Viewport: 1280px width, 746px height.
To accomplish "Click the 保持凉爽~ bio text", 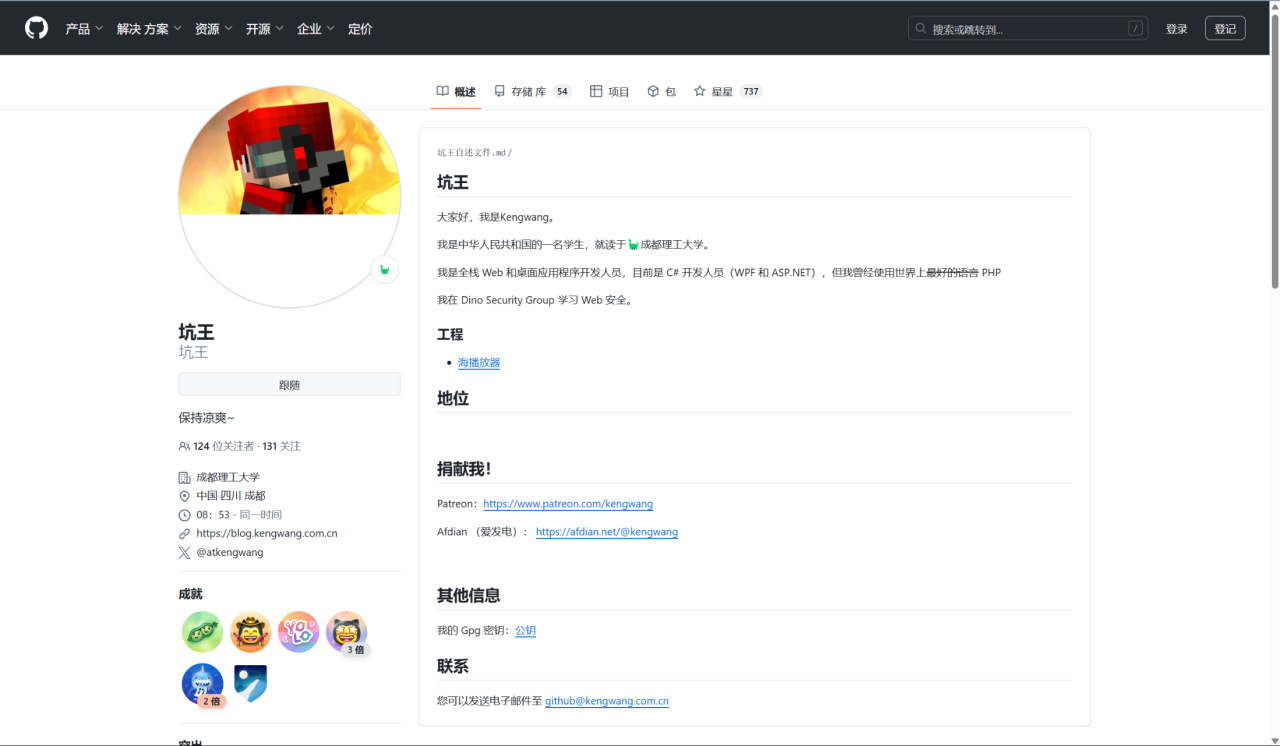I will pyautogui.click(x=207, y=418).
